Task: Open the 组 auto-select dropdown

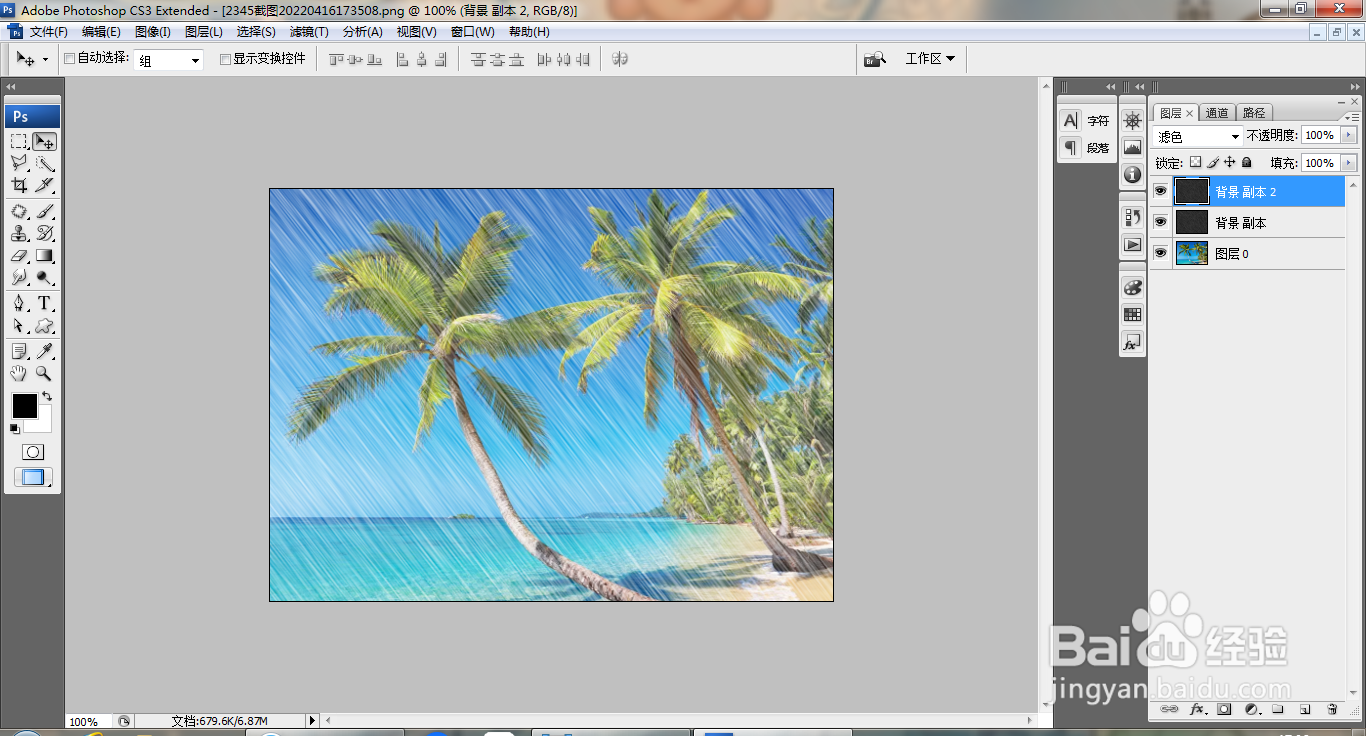Action: tap(169, 60)
